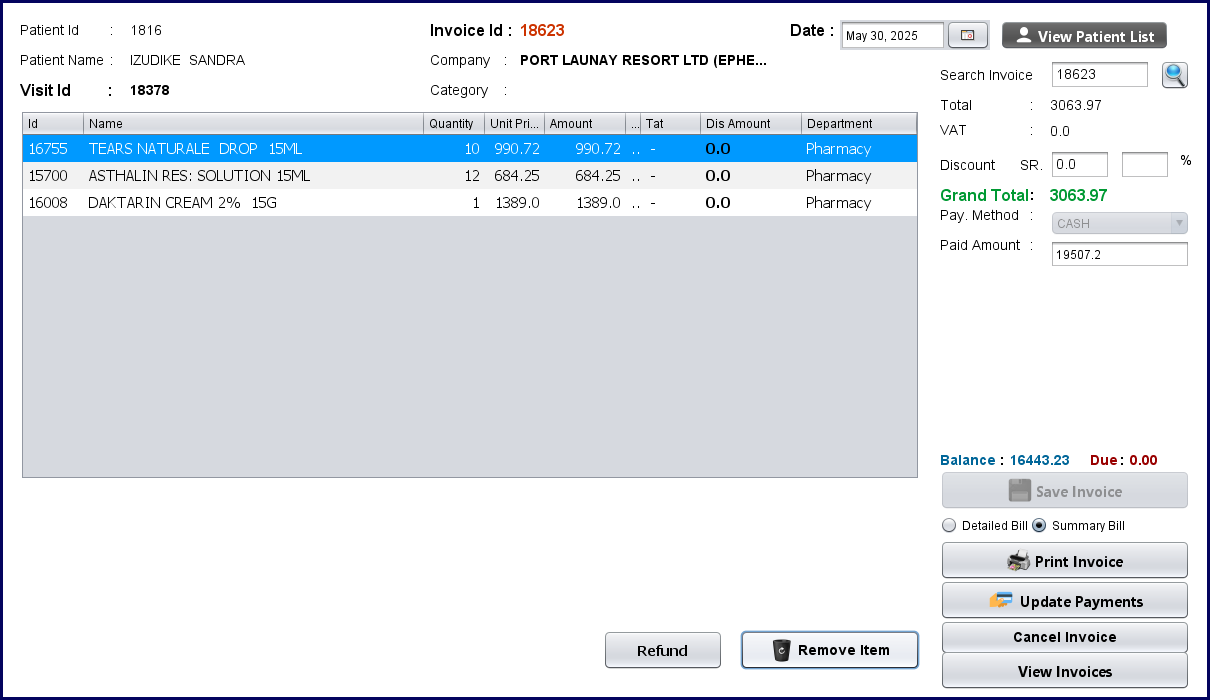The image size is (1210, 700).
Task: Select the Detailed Bill radio button
Action: [949, 526]
